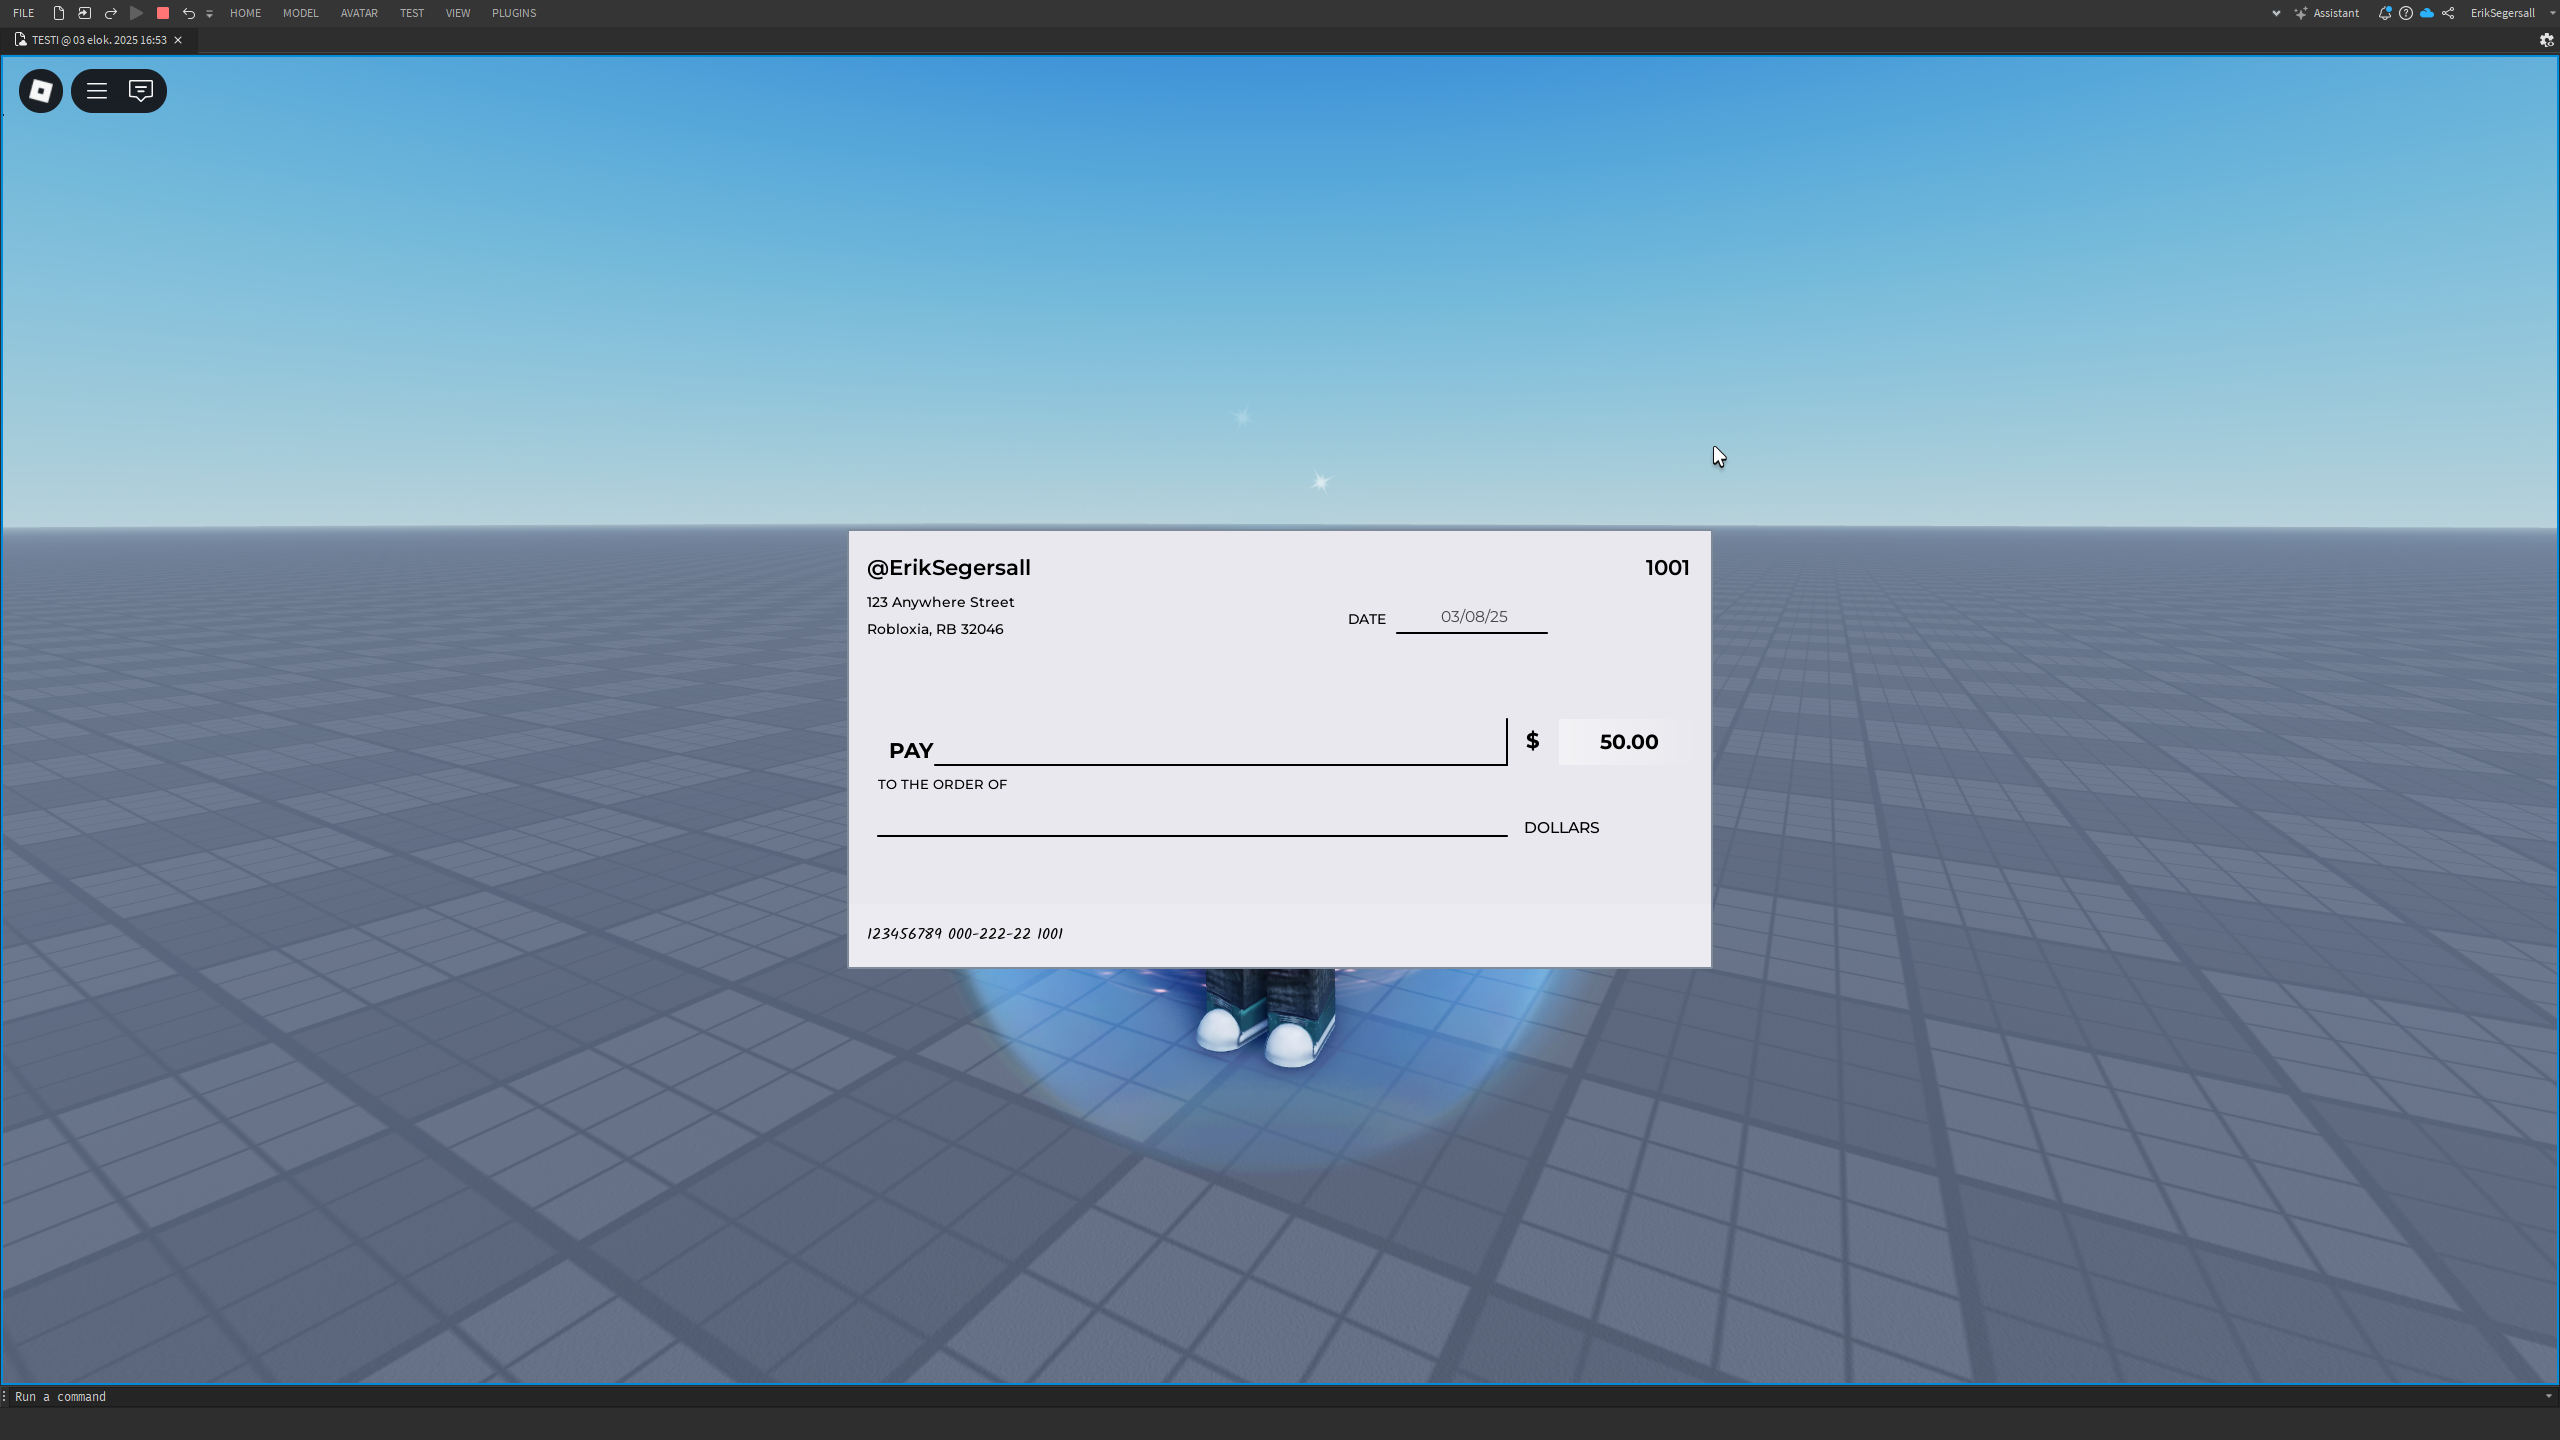Screen dimensions: 2560x1440
Task: Open notifications via the bell icon
Action: point(2385,13)
